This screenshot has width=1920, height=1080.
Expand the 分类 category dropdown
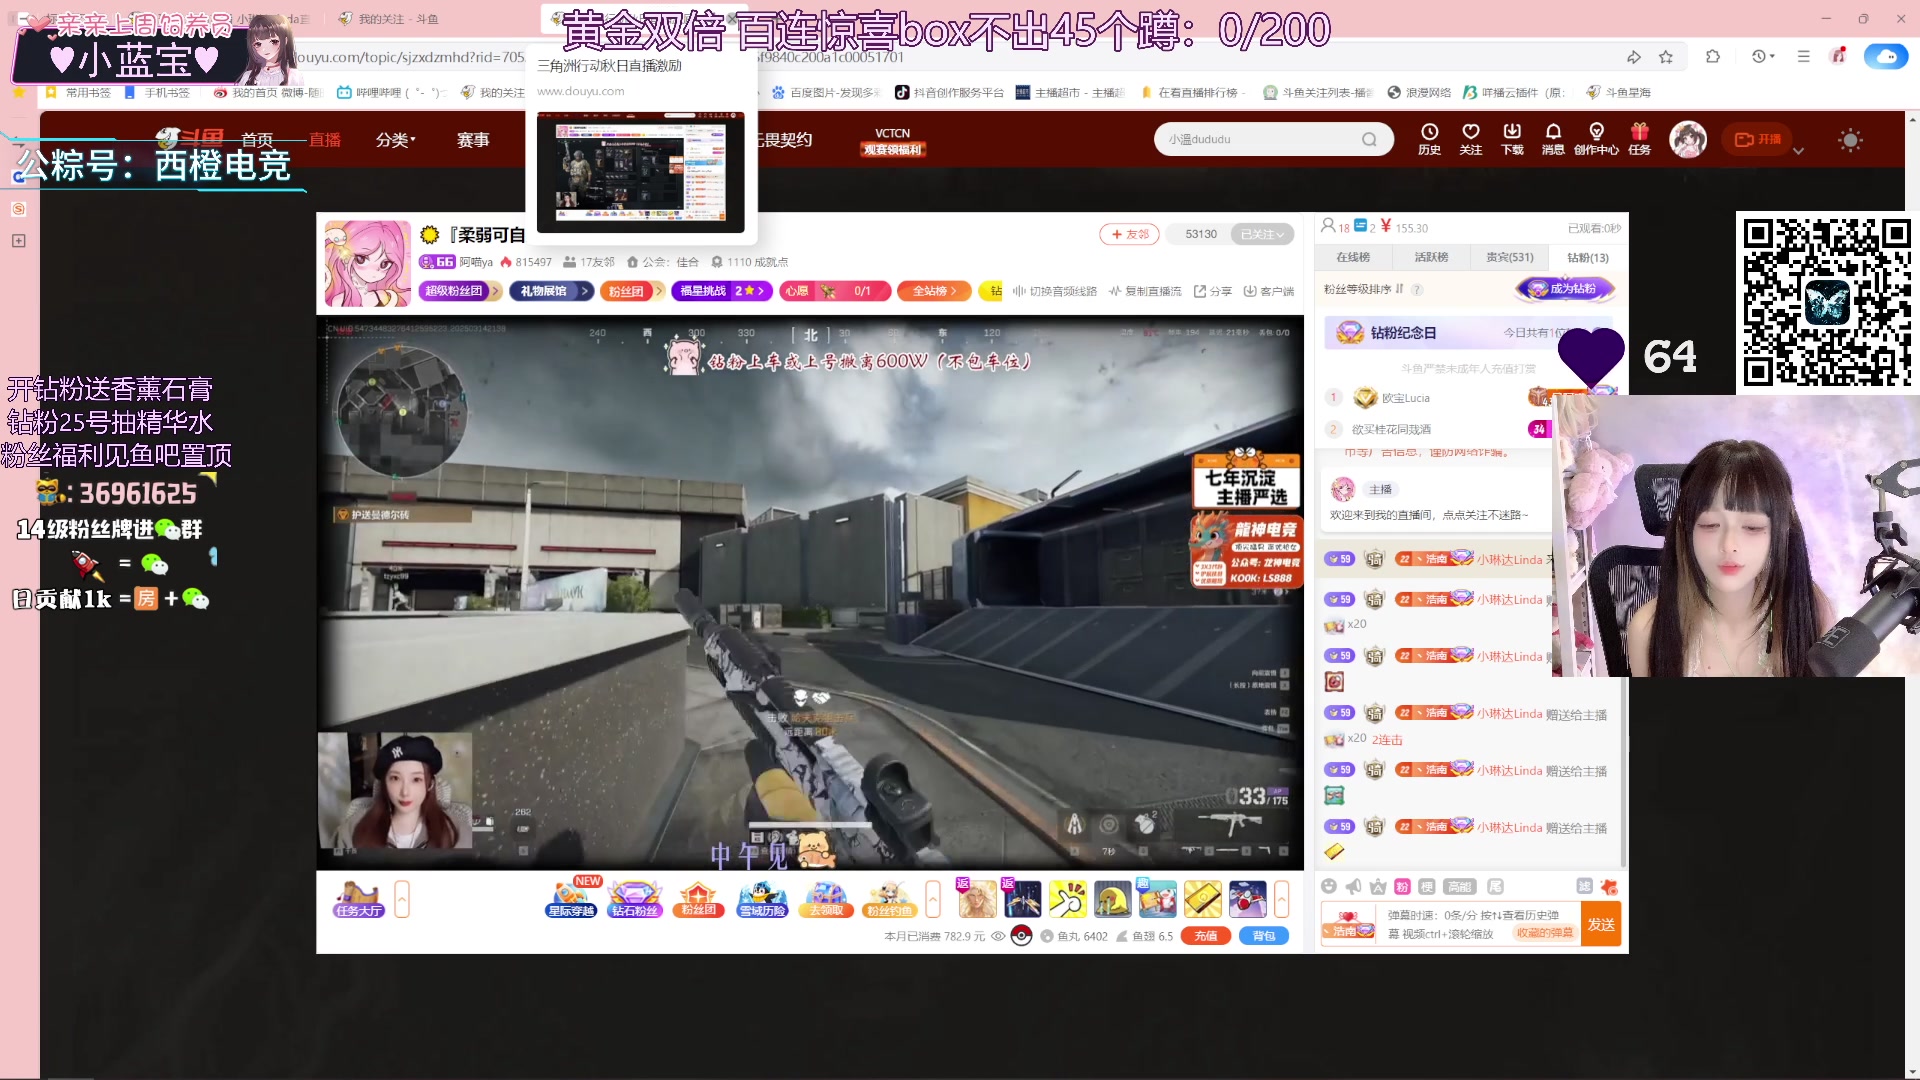[x=395, y=140]
